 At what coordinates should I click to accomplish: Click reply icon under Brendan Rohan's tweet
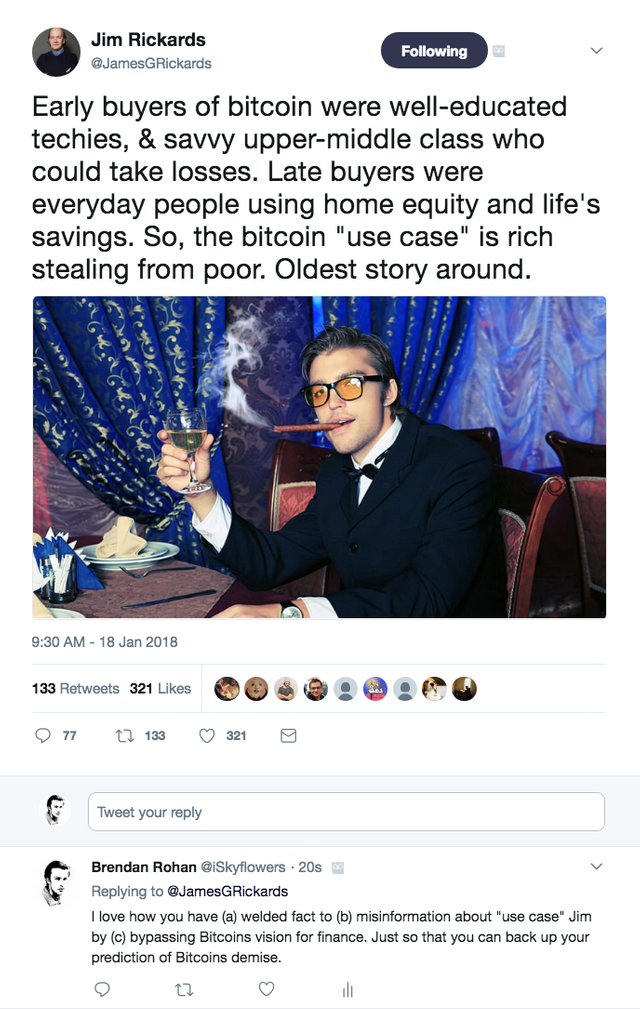pos(102,989)
